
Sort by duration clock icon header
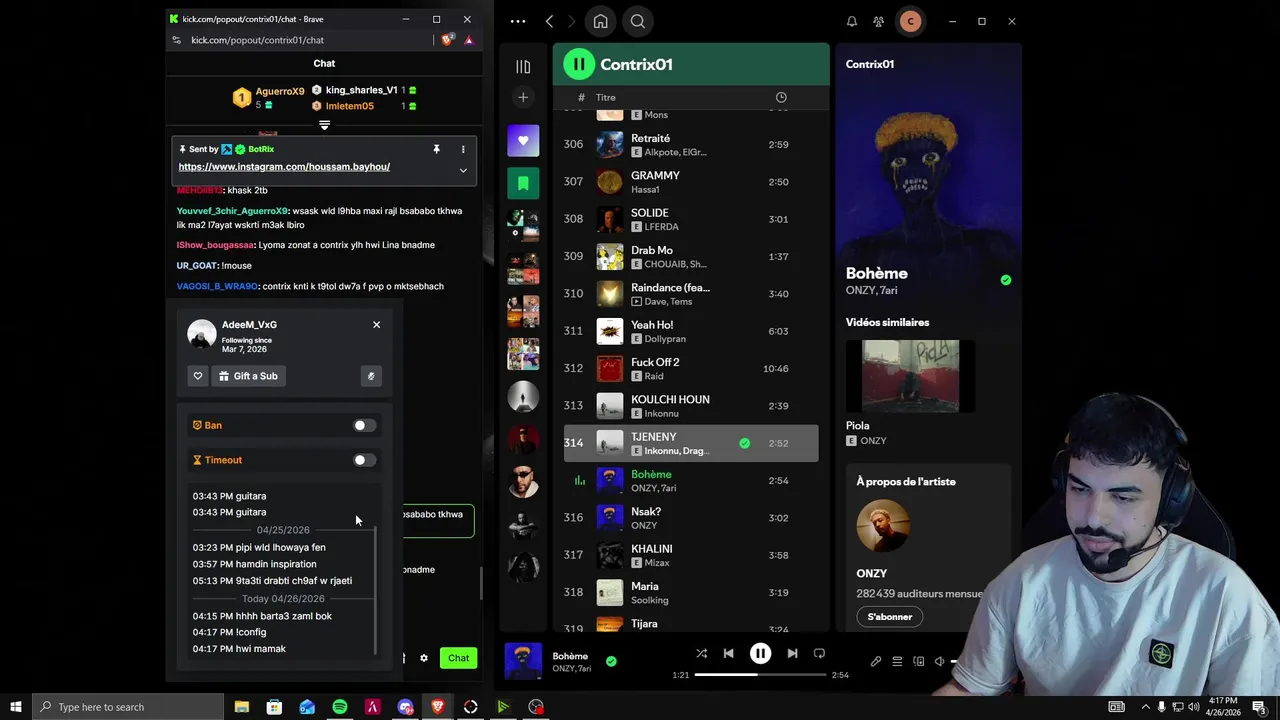tap(781, 97)
